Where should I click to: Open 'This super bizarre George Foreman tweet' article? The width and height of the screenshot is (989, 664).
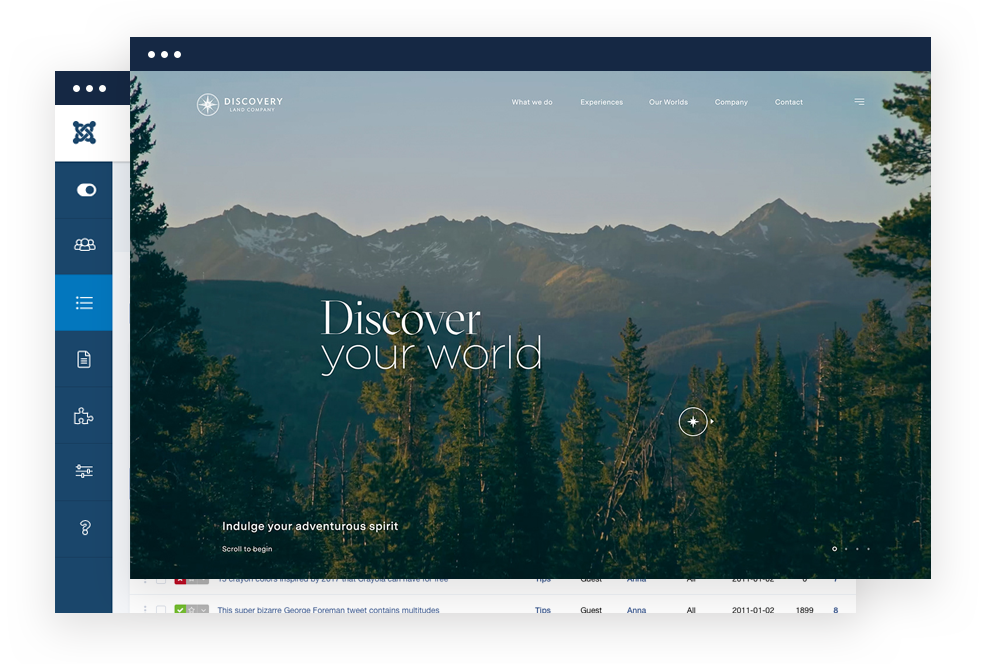pos(328,610)
